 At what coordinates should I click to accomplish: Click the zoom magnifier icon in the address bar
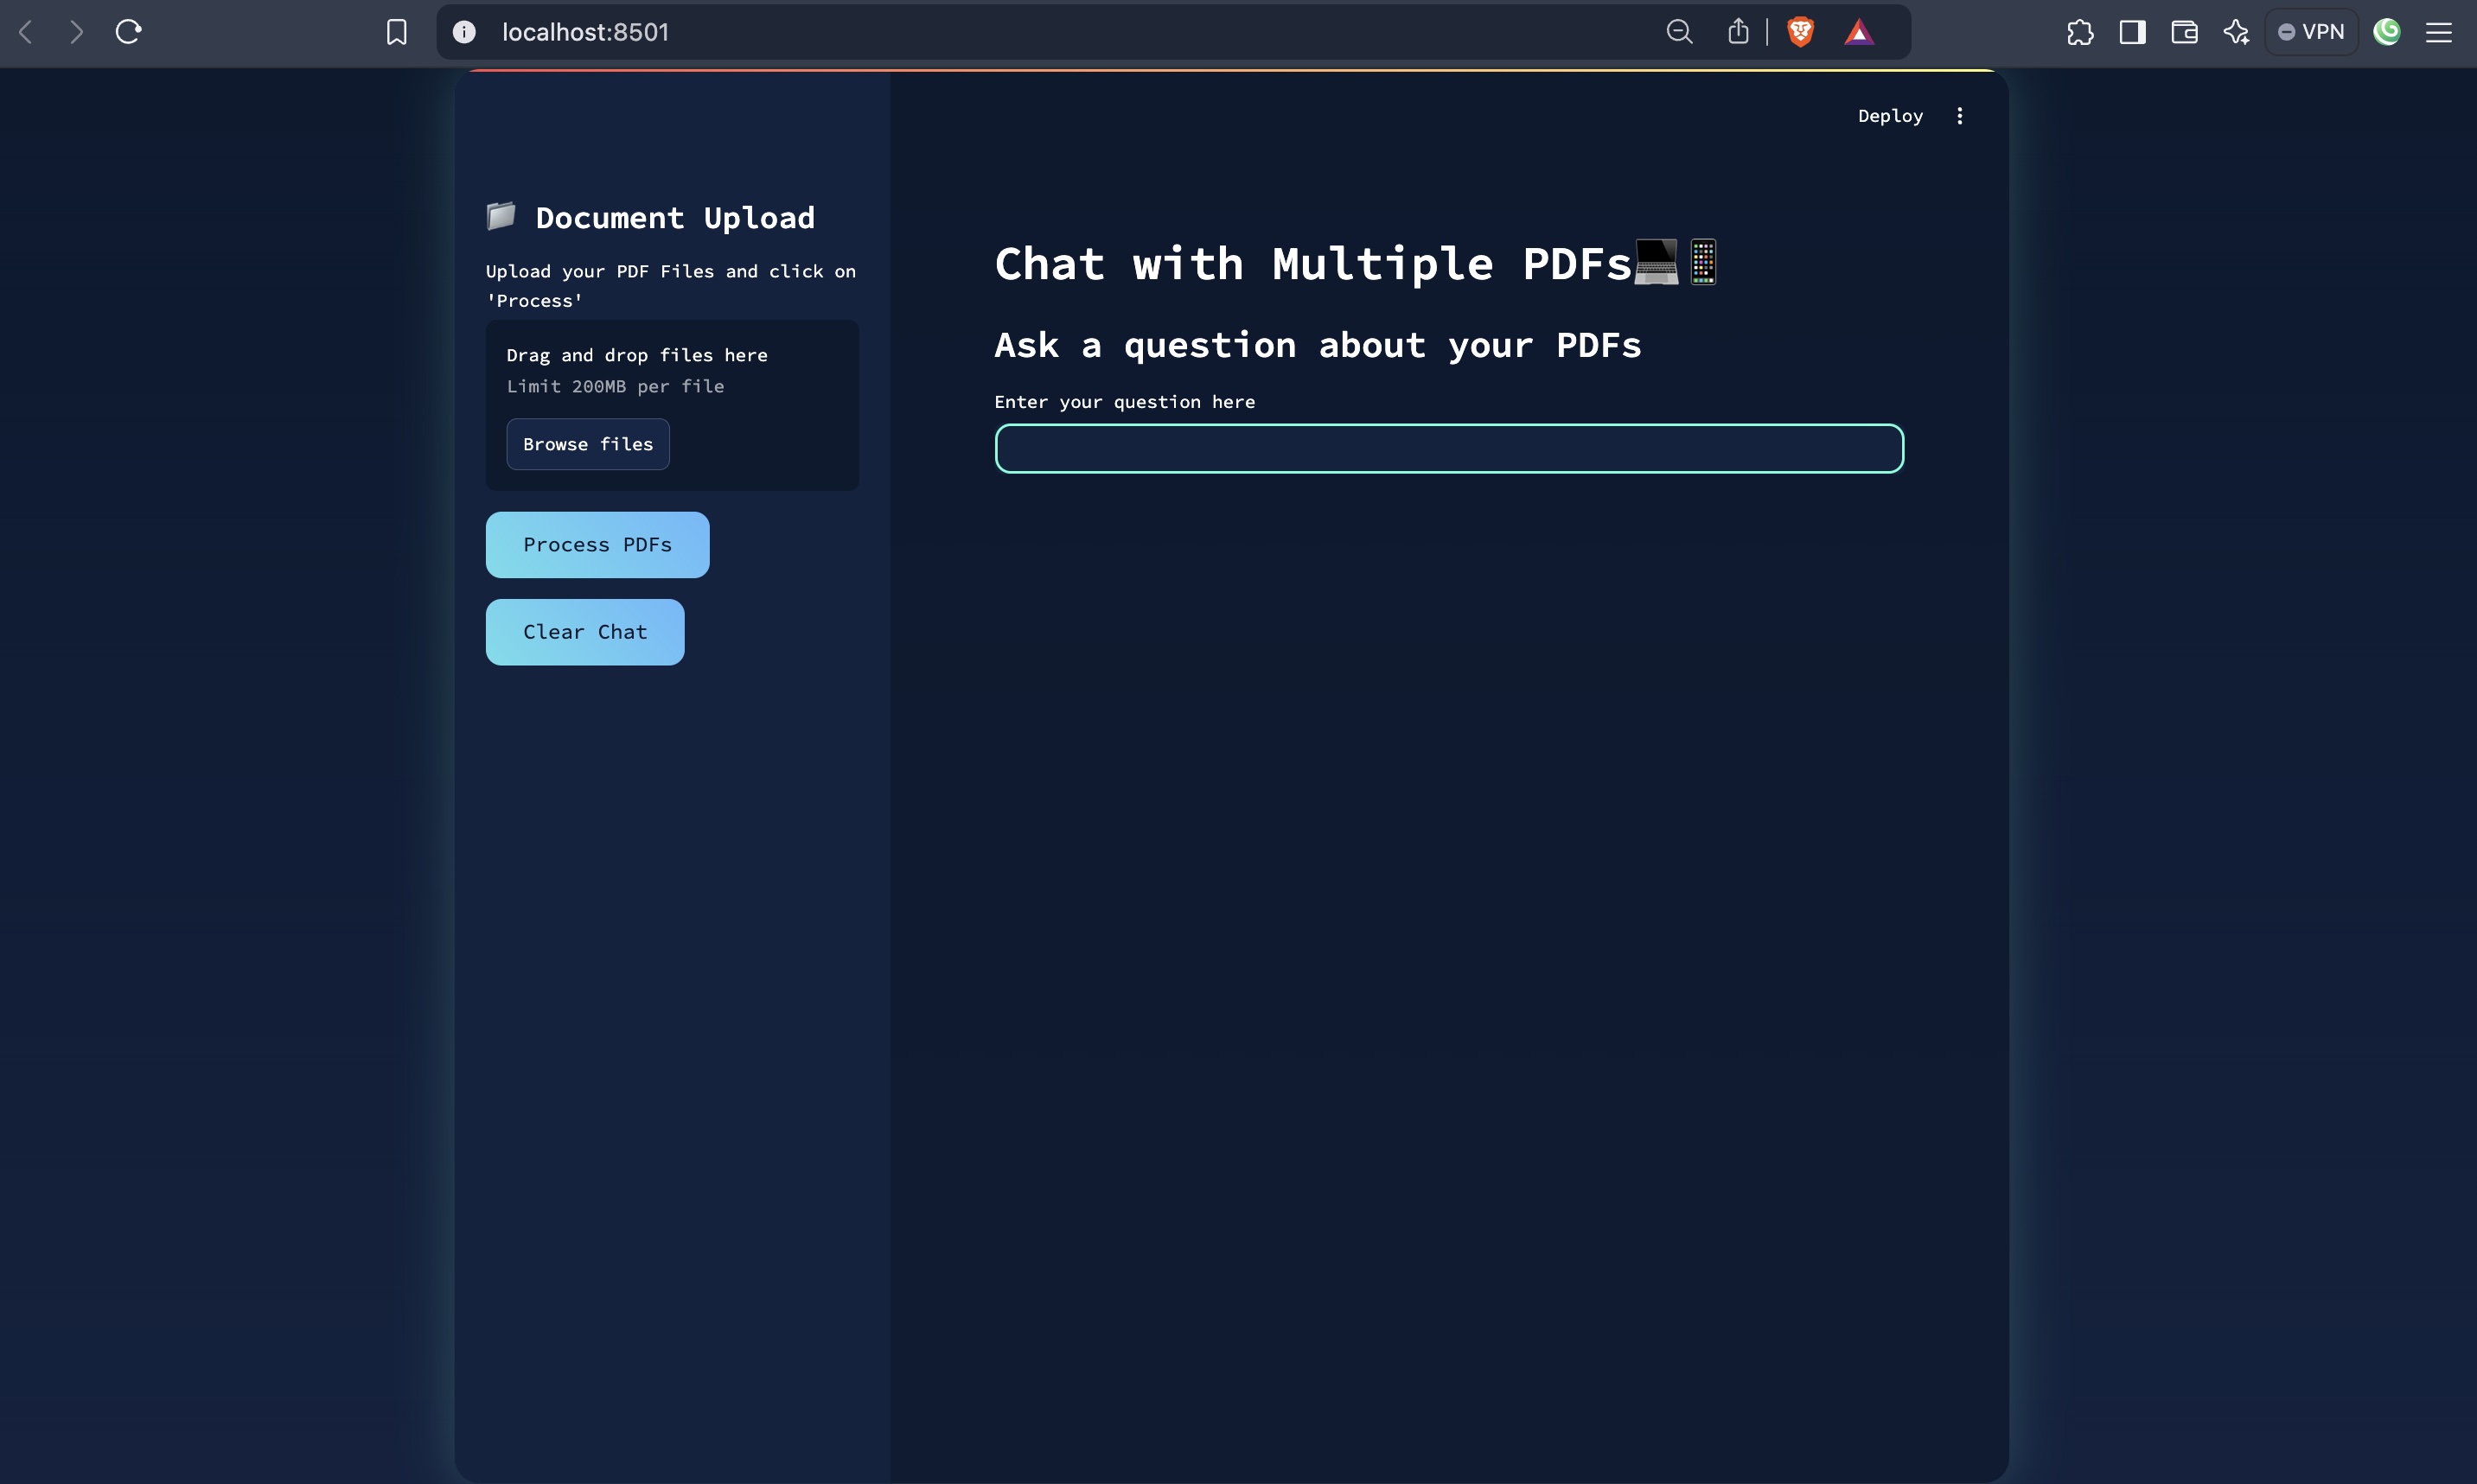pyautogui.click(x=1679, y=32)
